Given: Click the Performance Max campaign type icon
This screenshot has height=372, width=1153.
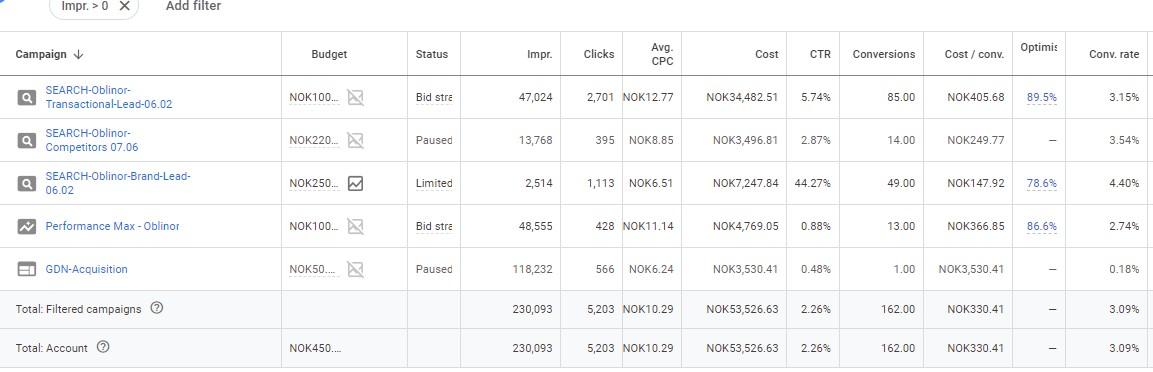Looking at the screenshot, I should point(26,226).
